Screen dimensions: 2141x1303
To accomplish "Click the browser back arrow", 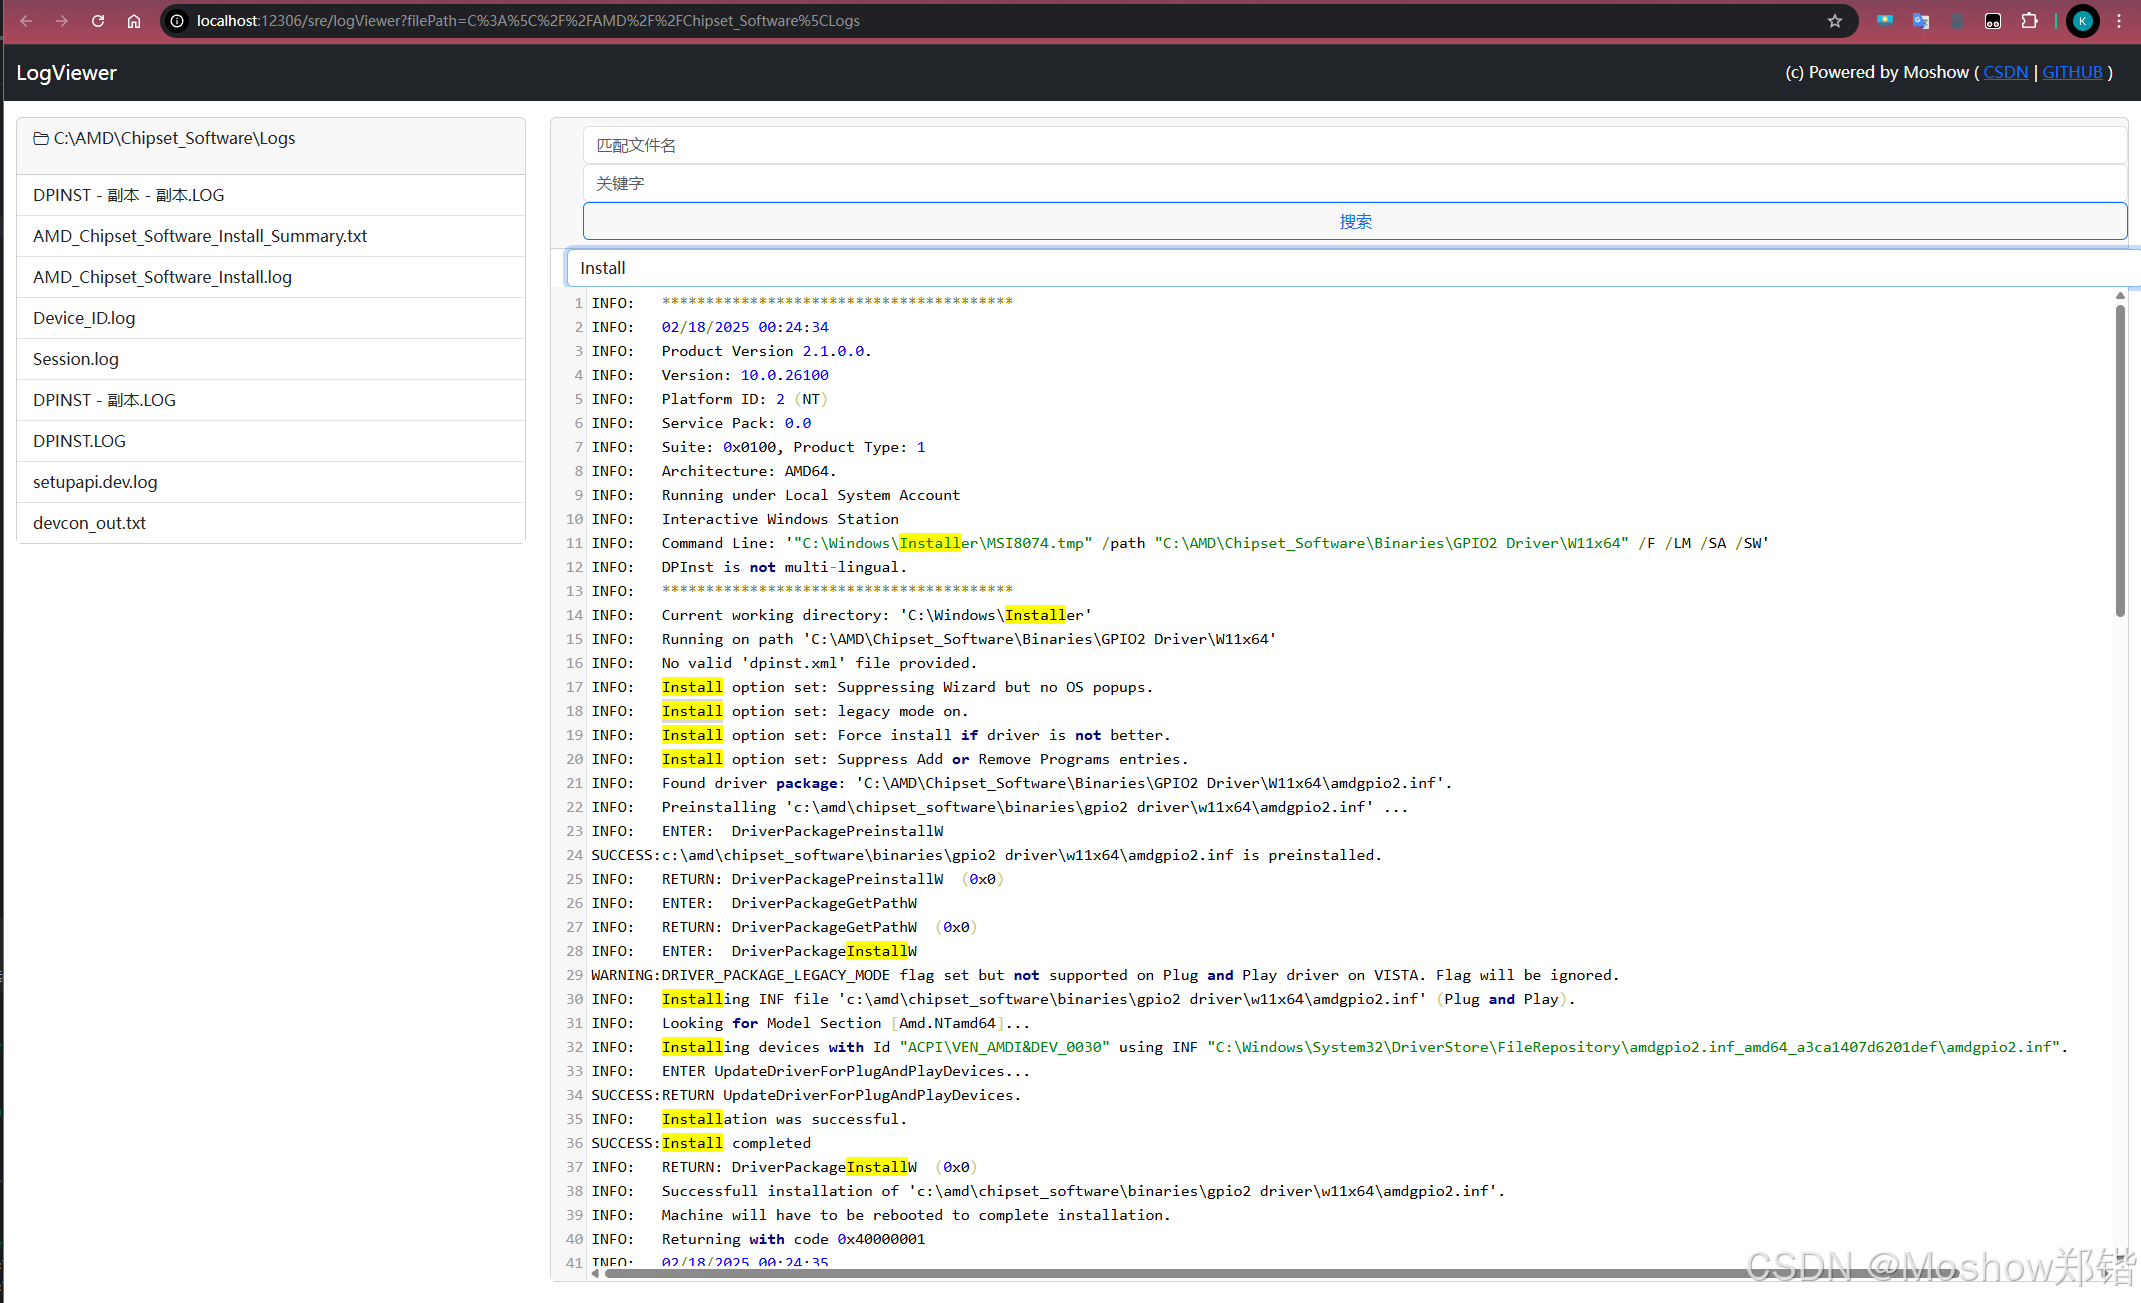I will pos(26,21).
